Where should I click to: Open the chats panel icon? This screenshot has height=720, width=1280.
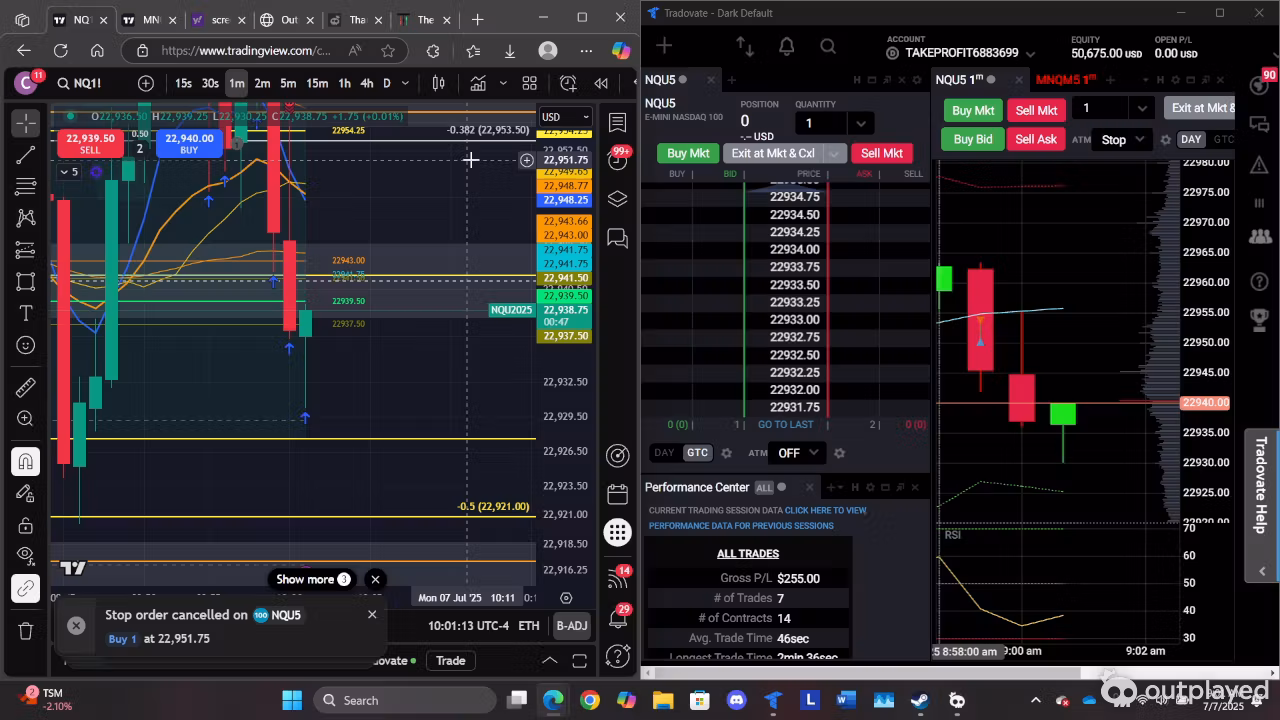617,238
